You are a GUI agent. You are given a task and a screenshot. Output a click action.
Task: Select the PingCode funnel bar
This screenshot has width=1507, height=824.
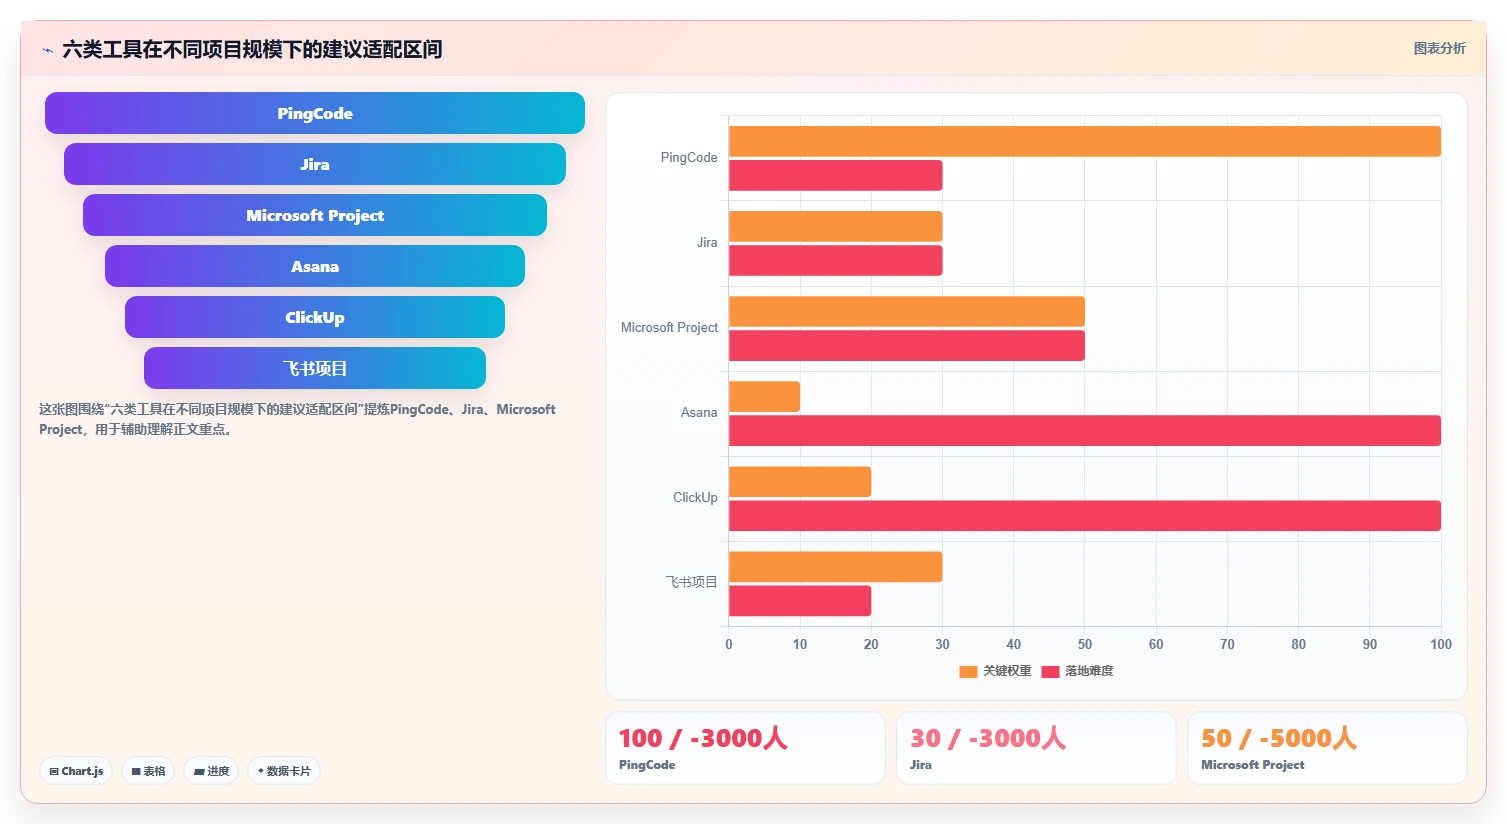click(315, 113)
